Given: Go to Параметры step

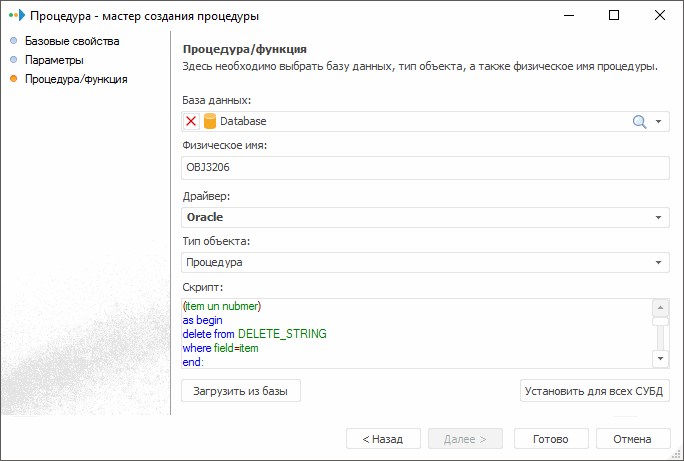Looking at the screenshot, I should coord(55,60).
